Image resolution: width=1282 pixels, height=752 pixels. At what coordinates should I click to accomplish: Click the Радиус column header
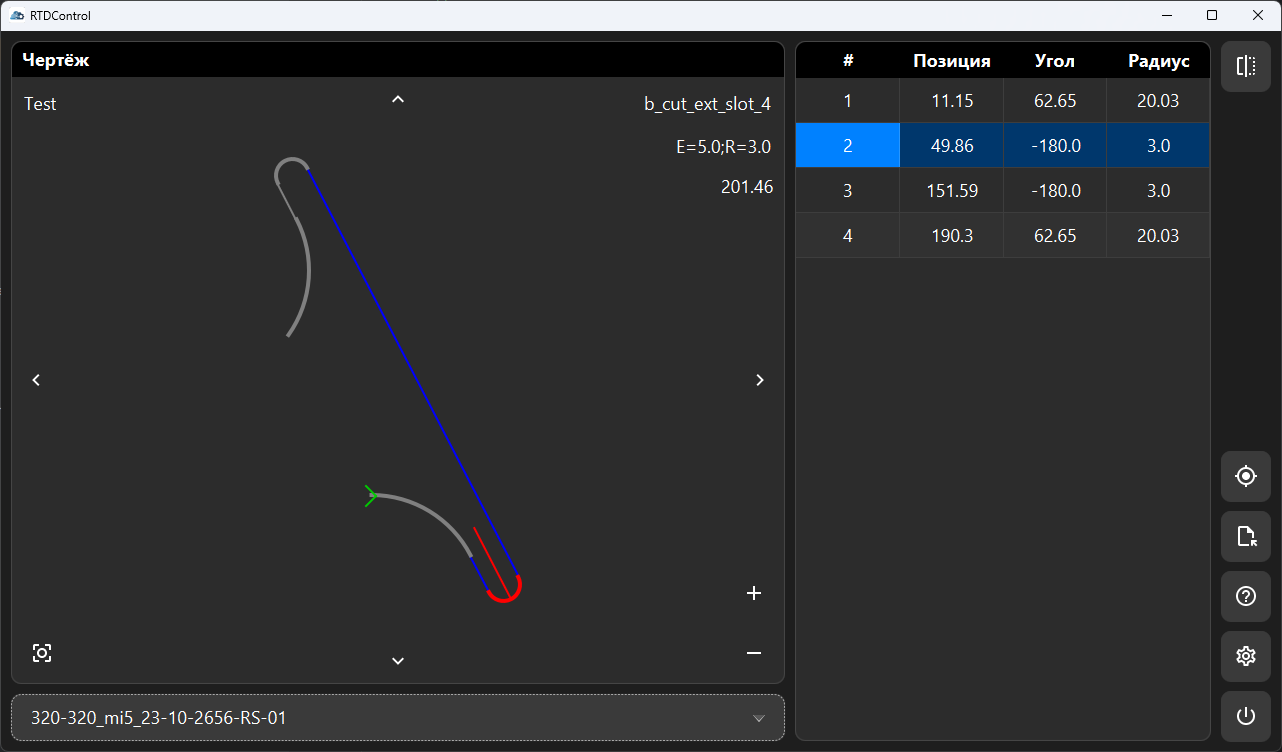pos(1158,61)
